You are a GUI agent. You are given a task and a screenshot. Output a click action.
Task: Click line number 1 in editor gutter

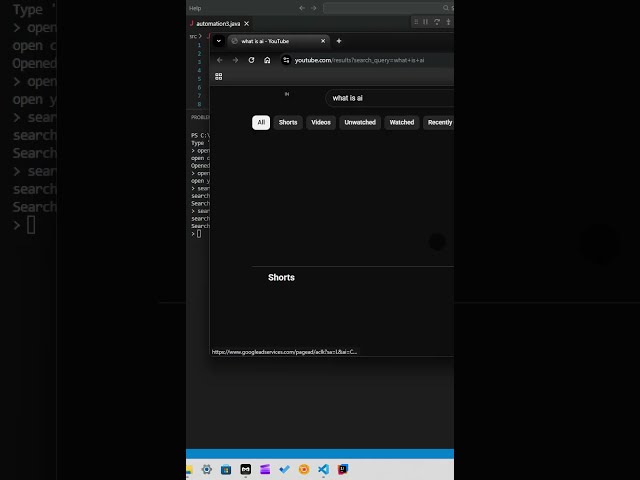click(199, 45)
